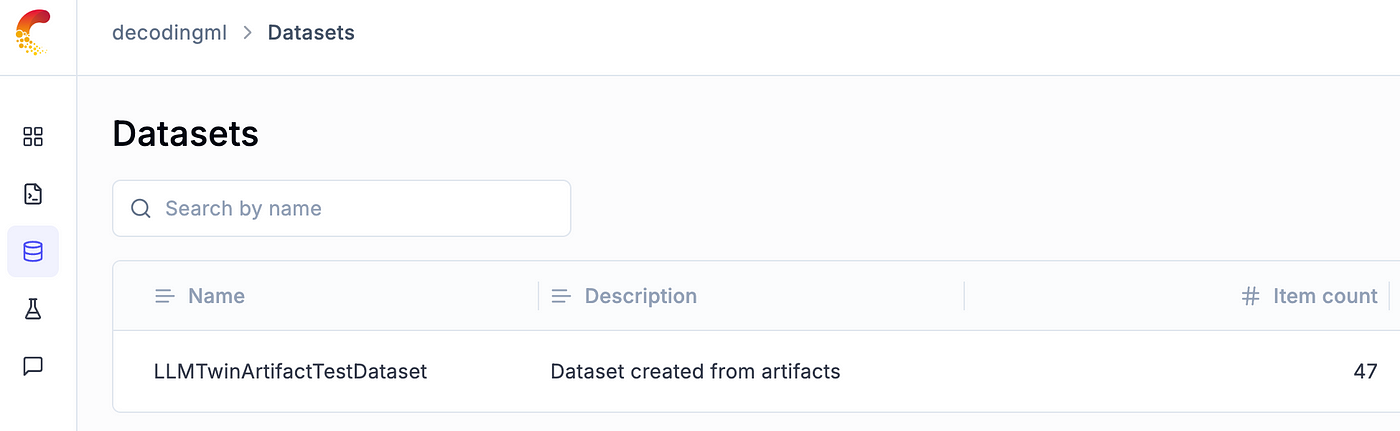Open the Experiments flask sidebar icon
Image resolution: width=1400 pixels, height=431 pixels.
tap(33, 309)
